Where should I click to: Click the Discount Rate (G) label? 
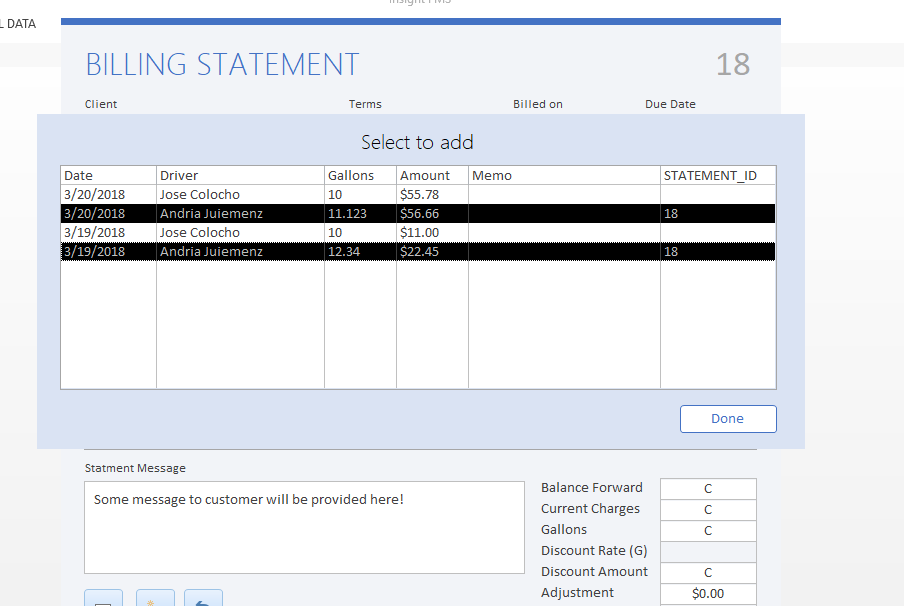tap(594, 551)
